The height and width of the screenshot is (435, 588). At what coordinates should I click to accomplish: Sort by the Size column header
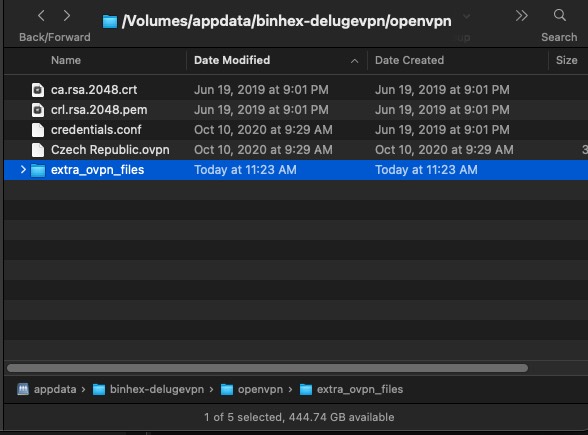pos(566,60)
